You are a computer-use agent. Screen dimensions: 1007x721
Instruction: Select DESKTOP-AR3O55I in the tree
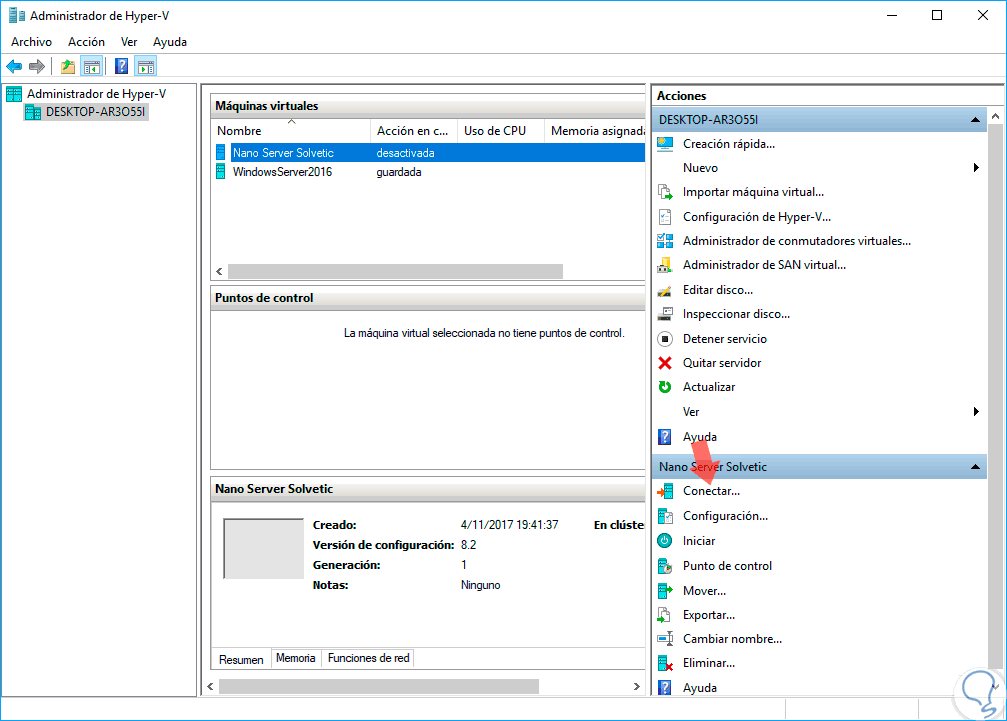(95, 112)
